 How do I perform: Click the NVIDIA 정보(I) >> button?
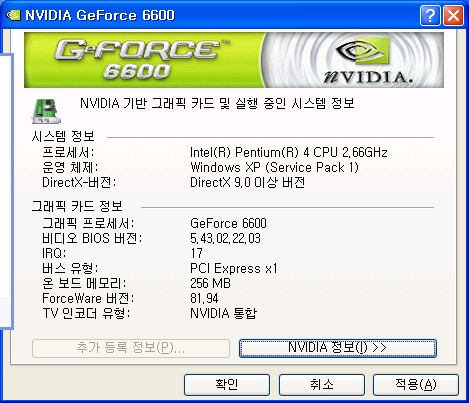click(337, 348)
